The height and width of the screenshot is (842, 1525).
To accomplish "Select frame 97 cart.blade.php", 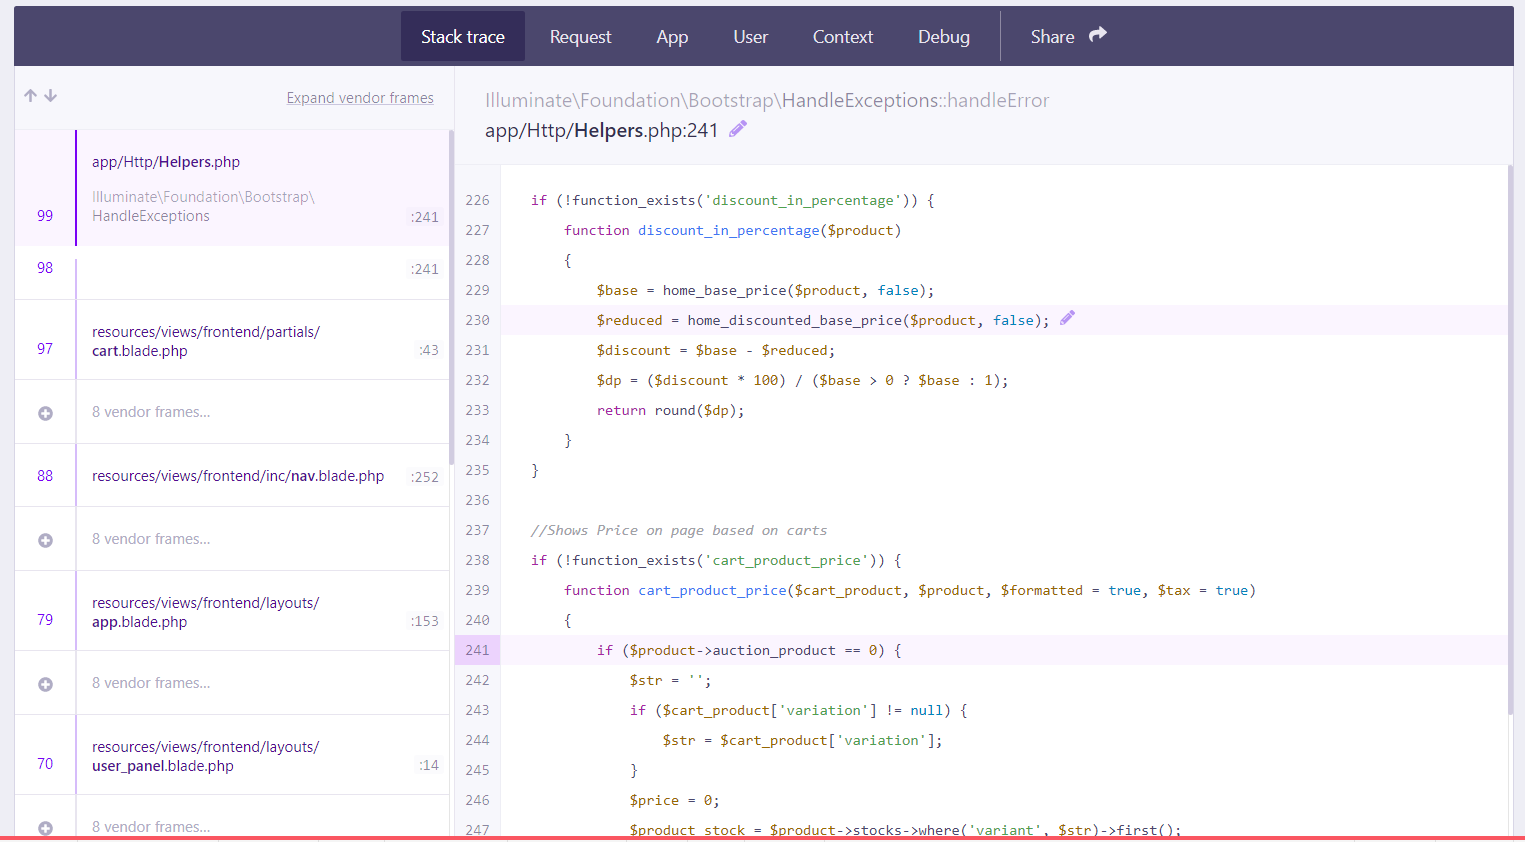I will (x=232, y=340).
